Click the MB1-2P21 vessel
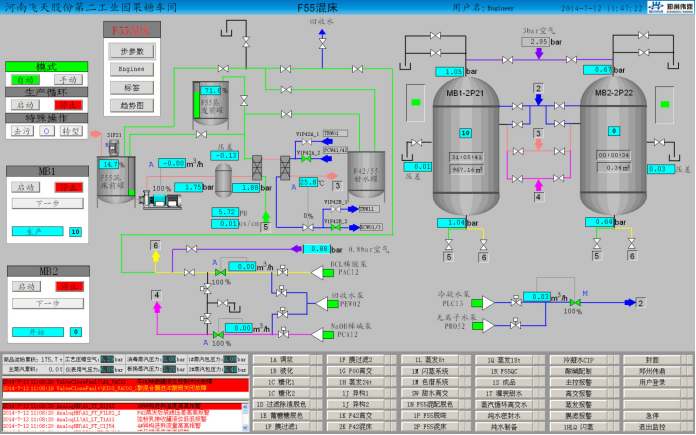 pyautogui.click(x=466, y=146)
